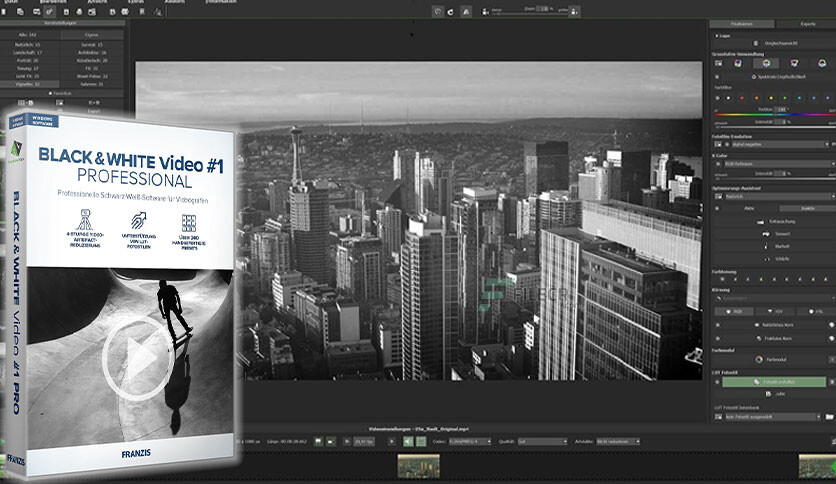Switch to the Experte tab
The height and width of the screenshot is (484, 836).
tap(807, 24)
